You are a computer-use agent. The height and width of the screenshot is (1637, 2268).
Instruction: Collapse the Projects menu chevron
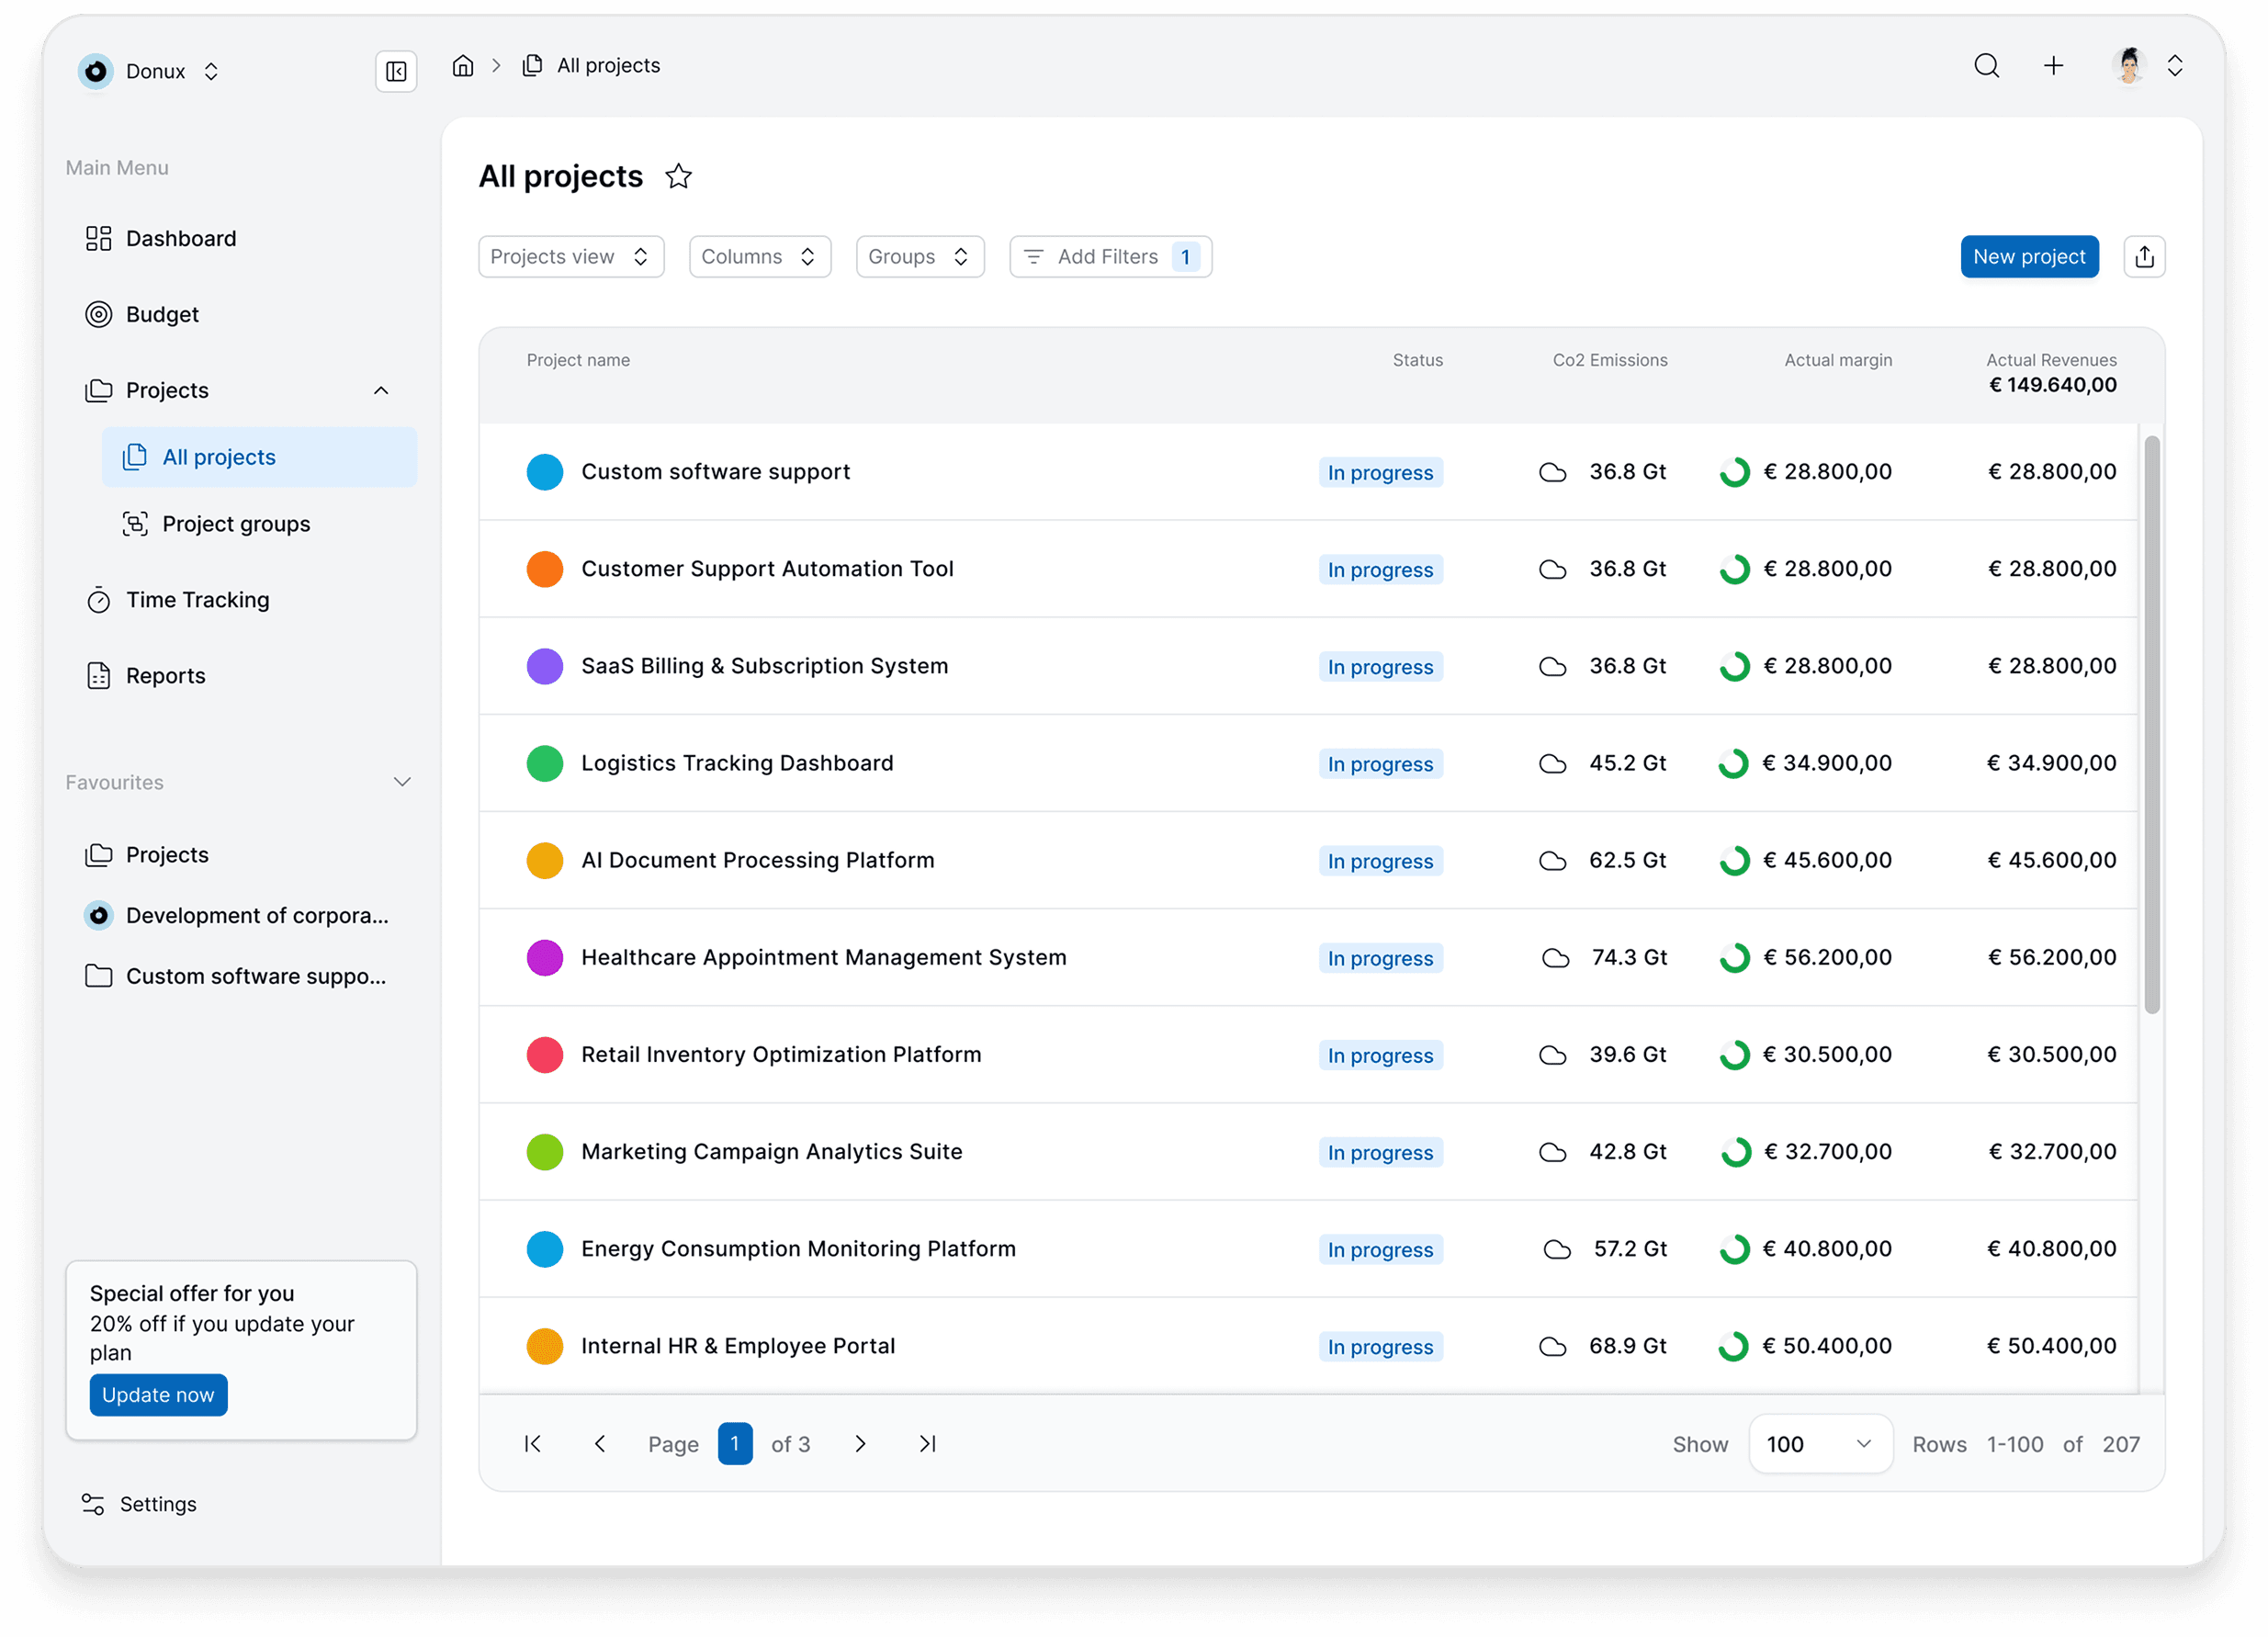tap(381, 390)
